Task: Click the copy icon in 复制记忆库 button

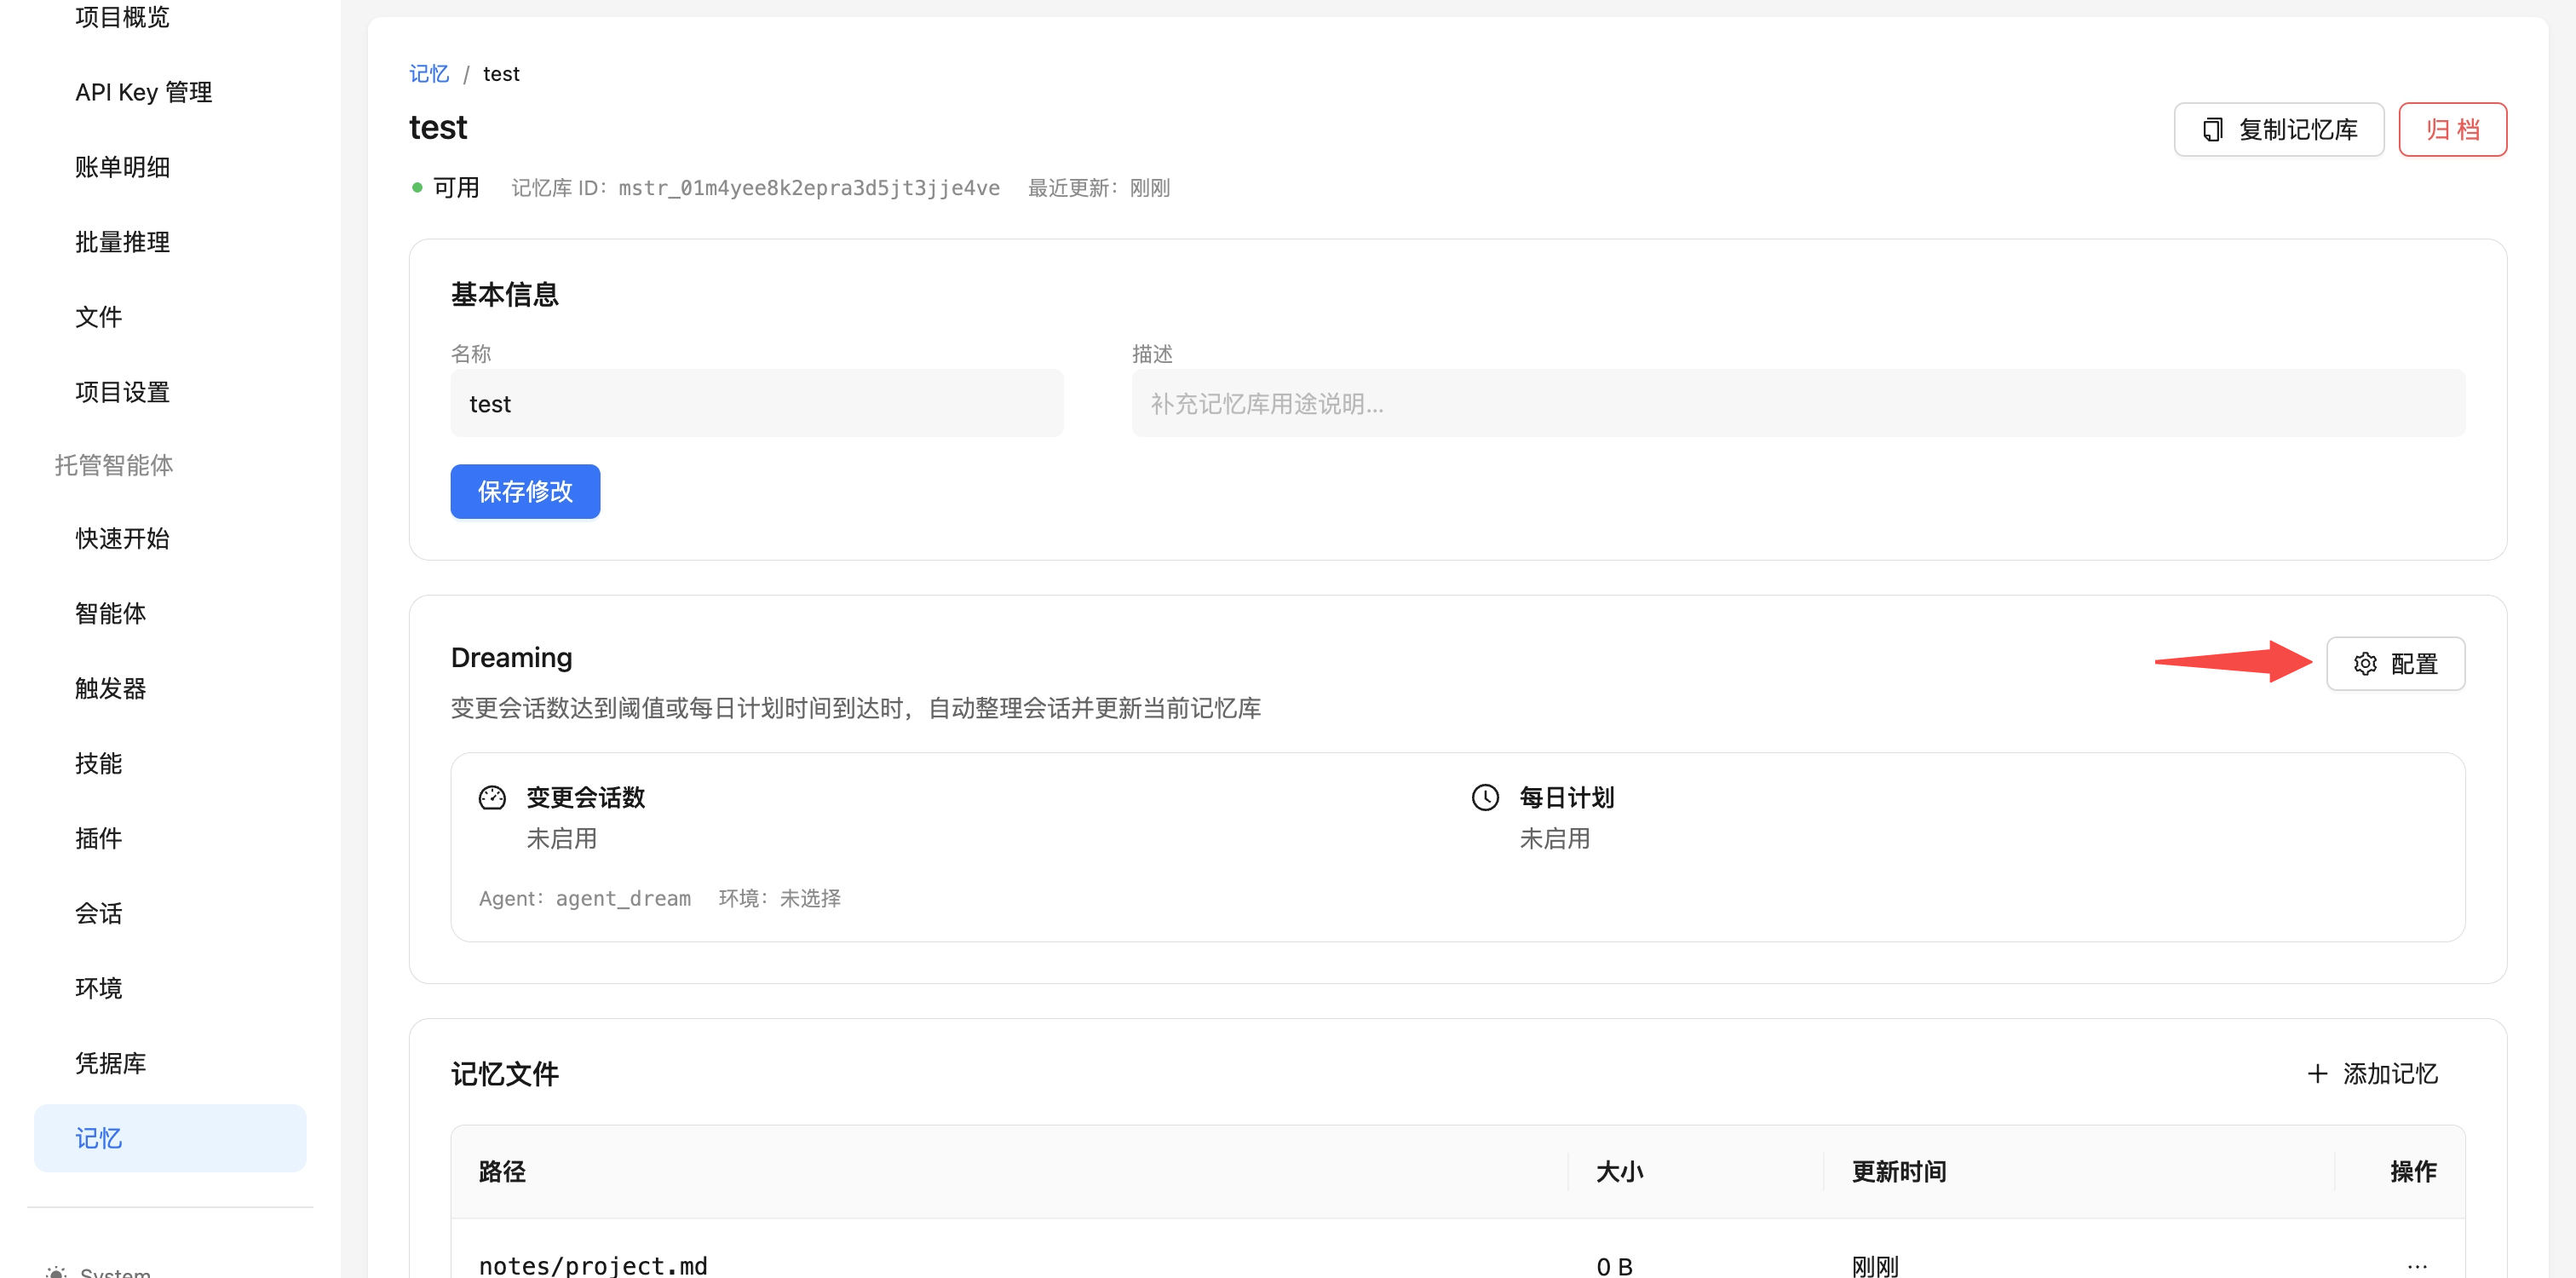Action: tap(2212, 130)
